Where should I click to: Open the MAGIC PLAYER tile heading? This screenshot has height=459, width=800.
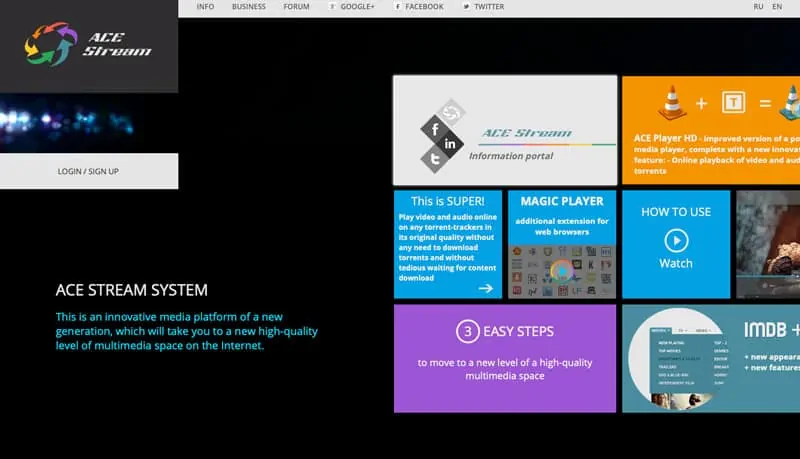[x=562, y=201]
